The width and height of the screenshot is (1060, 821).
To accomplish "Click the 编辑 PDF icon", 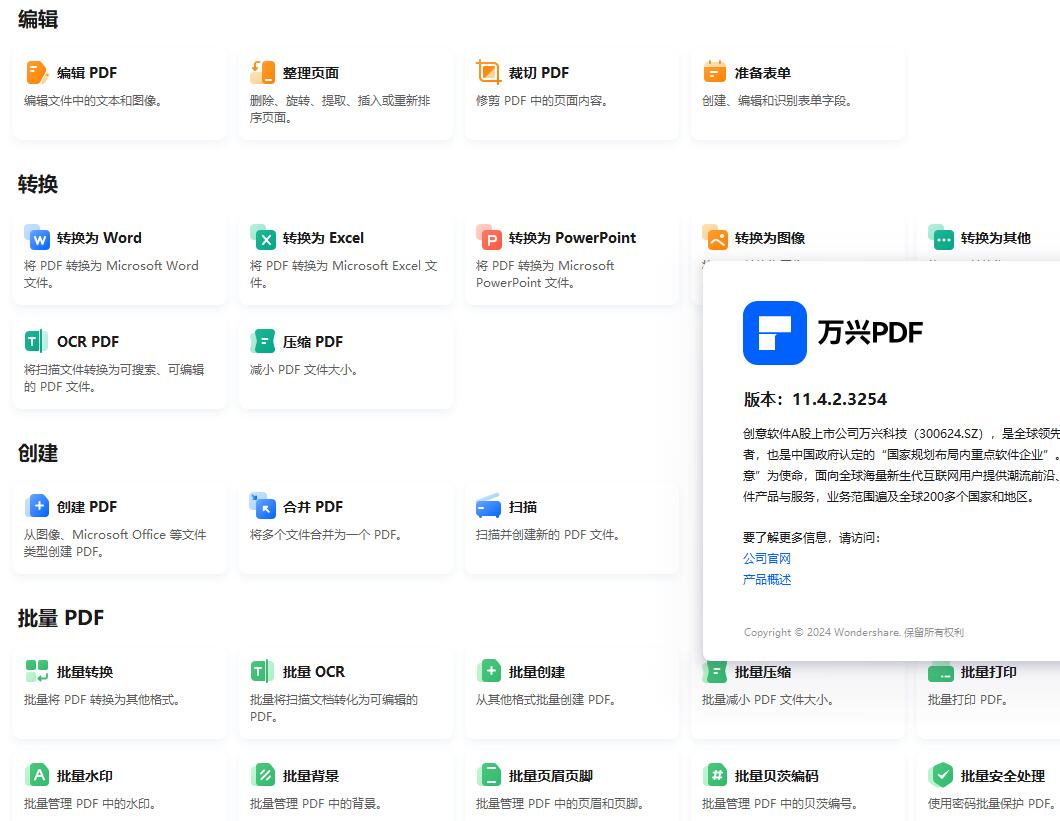I will [x=37, y=72].
